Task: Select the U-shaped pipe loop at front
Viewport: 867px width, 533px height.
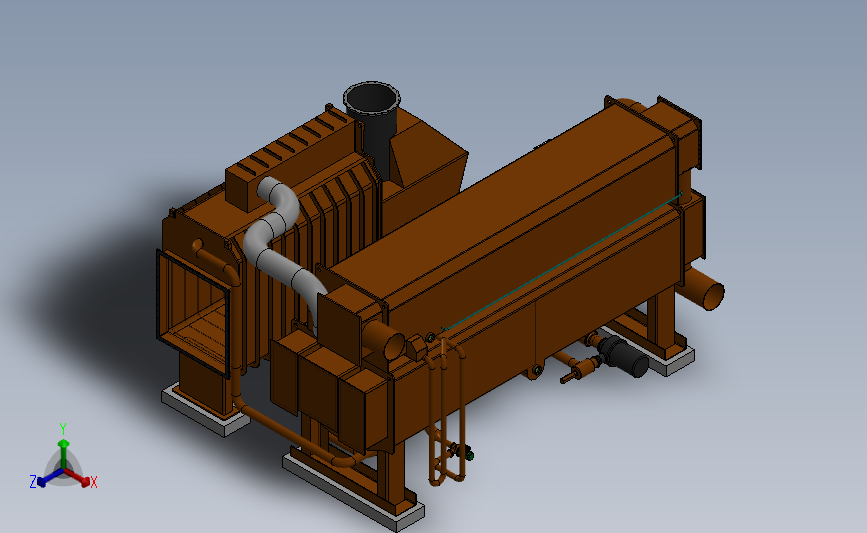Action: coord(446,411)
